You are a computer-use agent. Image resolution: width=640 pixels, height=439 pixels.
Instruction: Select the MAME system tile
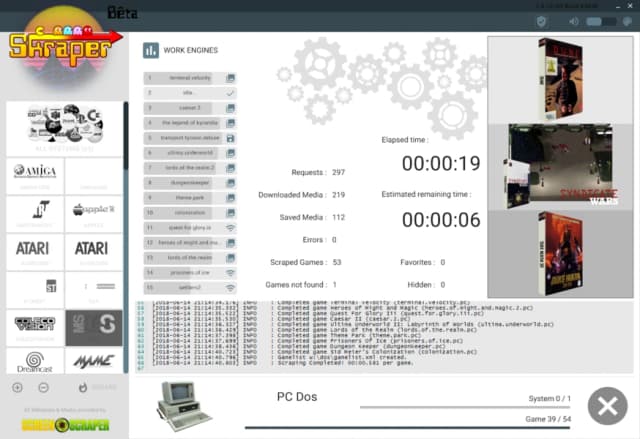coord(93,361)
